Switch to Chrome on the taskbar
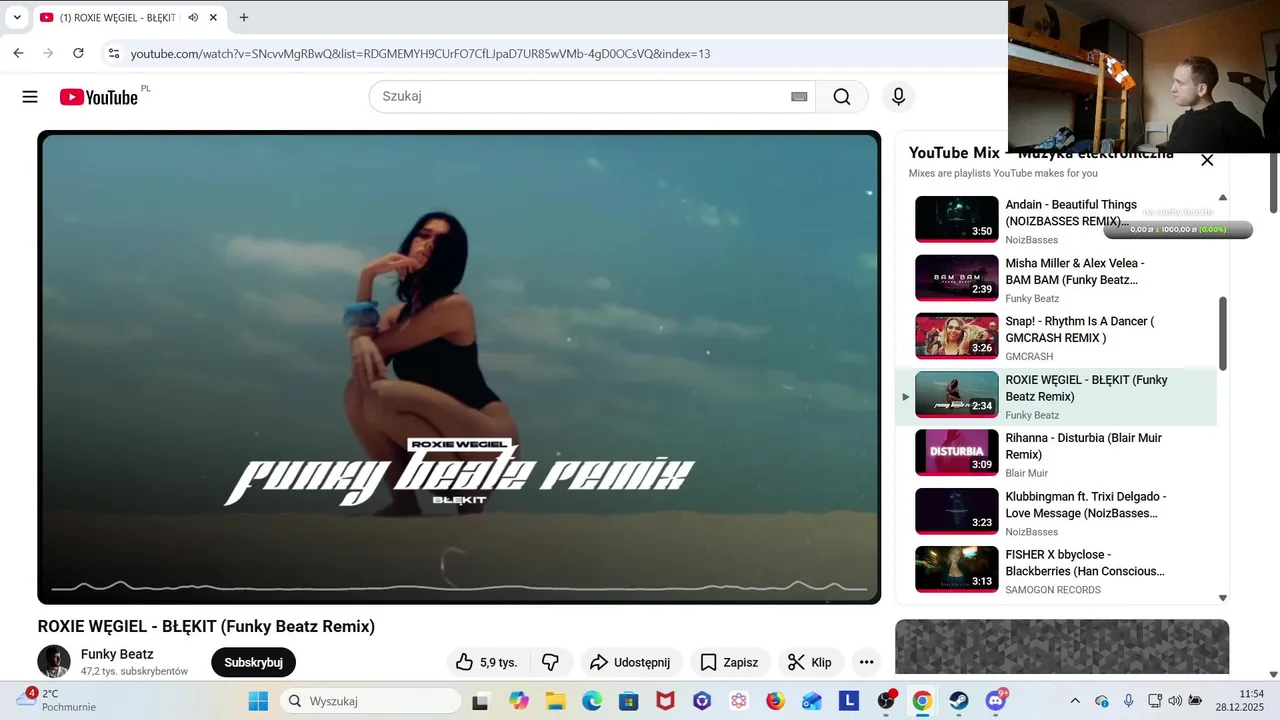The image size is (1280, 720). [x=922, y=701]
